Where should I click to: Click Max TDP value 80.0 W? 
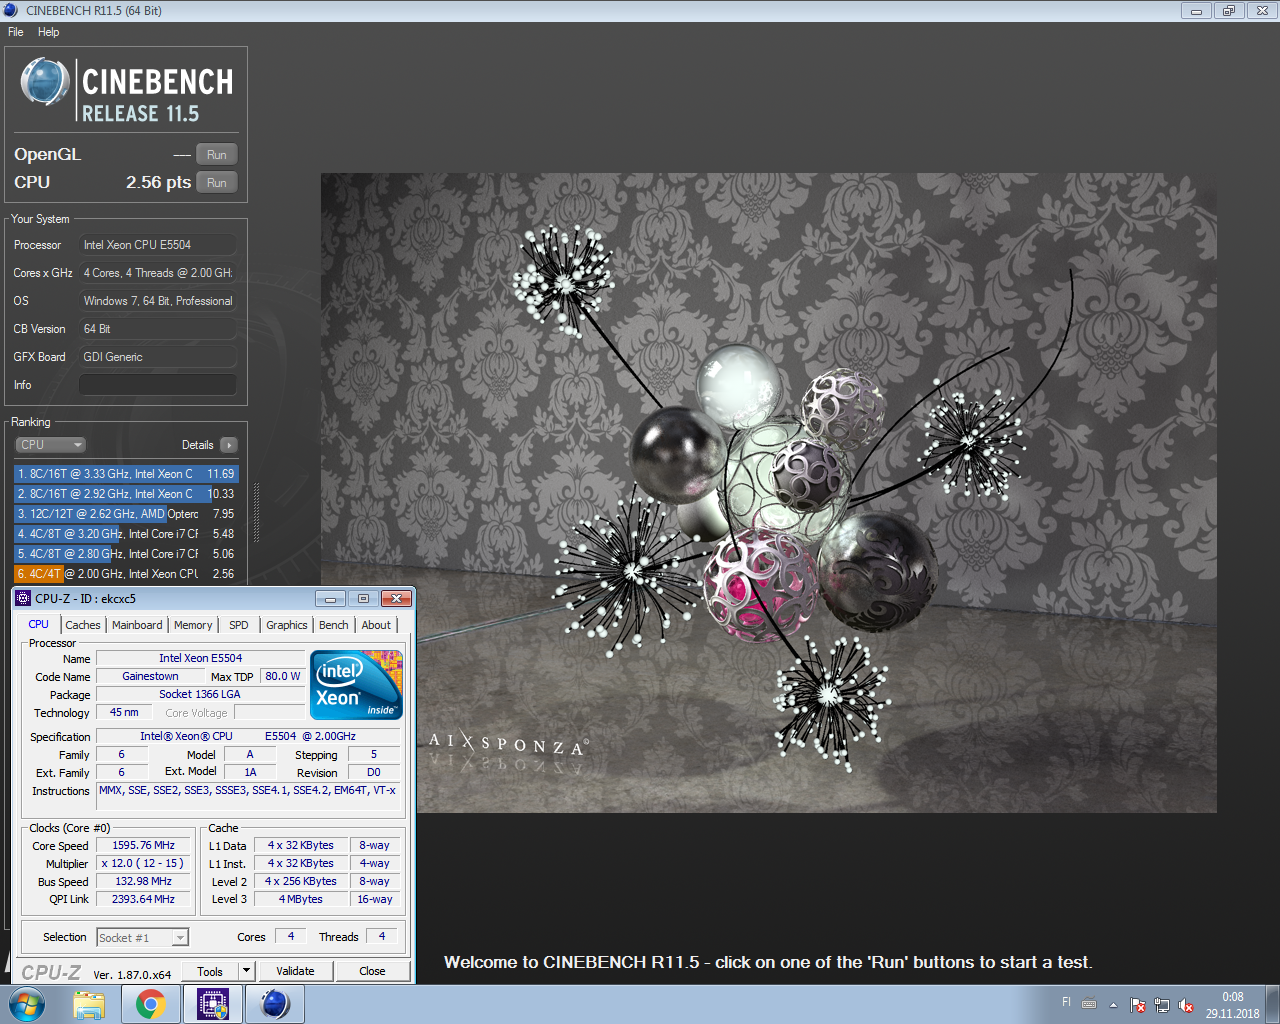coord(283,676)
